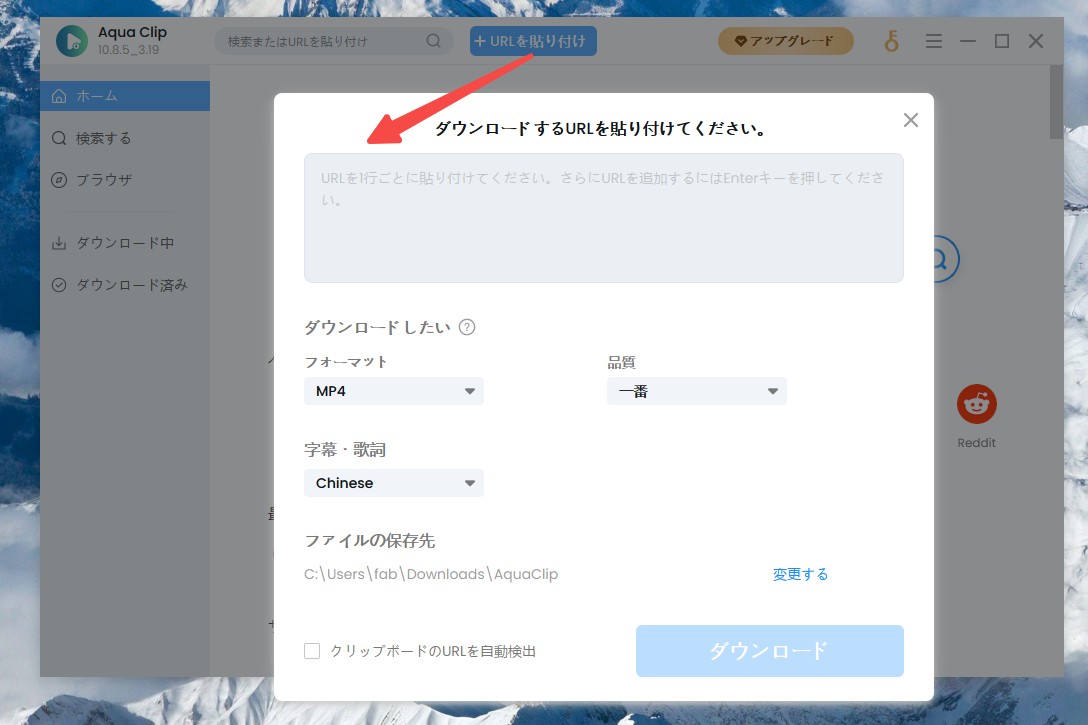Open the フォーマット dropdown showing MP4
This screenshot has height=725, width=1088.
coord(393,390)
